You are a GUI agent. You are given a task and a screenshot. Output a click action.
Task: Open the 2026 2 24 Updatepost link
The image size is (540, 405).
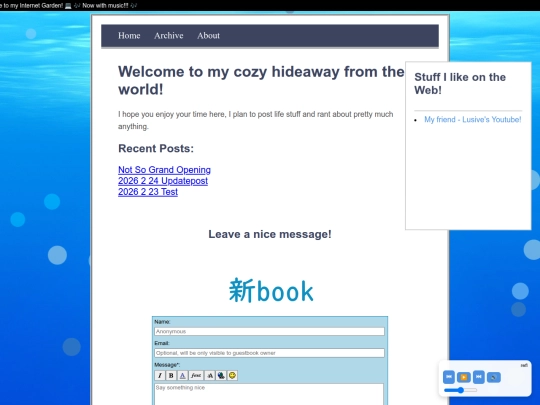point(163,181)
